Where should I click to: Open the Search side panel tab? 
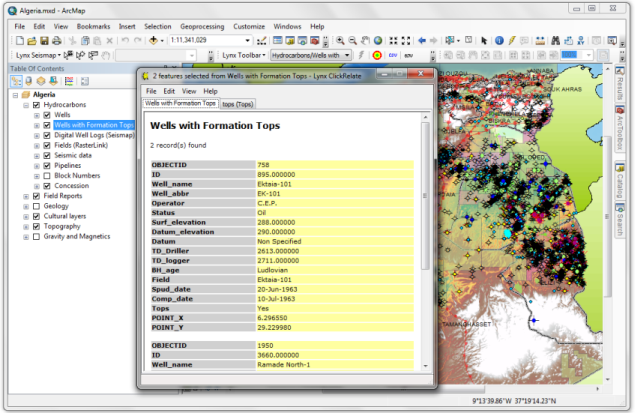620,220
